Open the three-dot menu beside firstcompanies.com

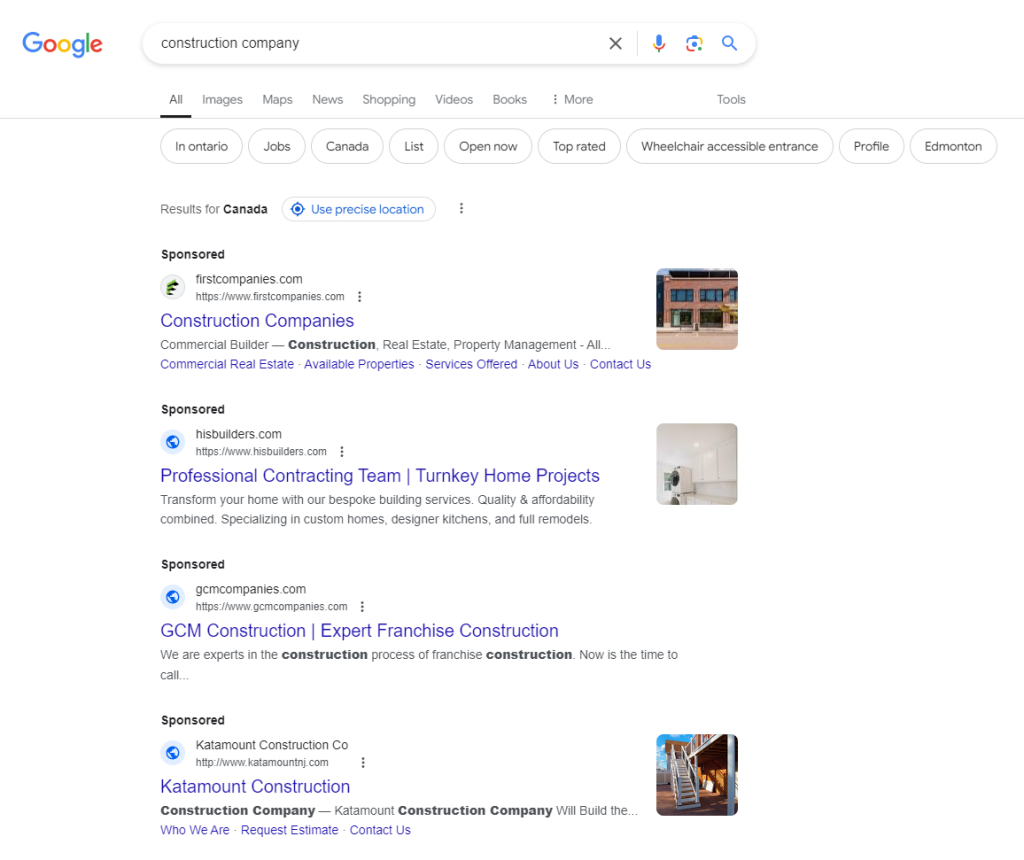click(x=359, y=296)
